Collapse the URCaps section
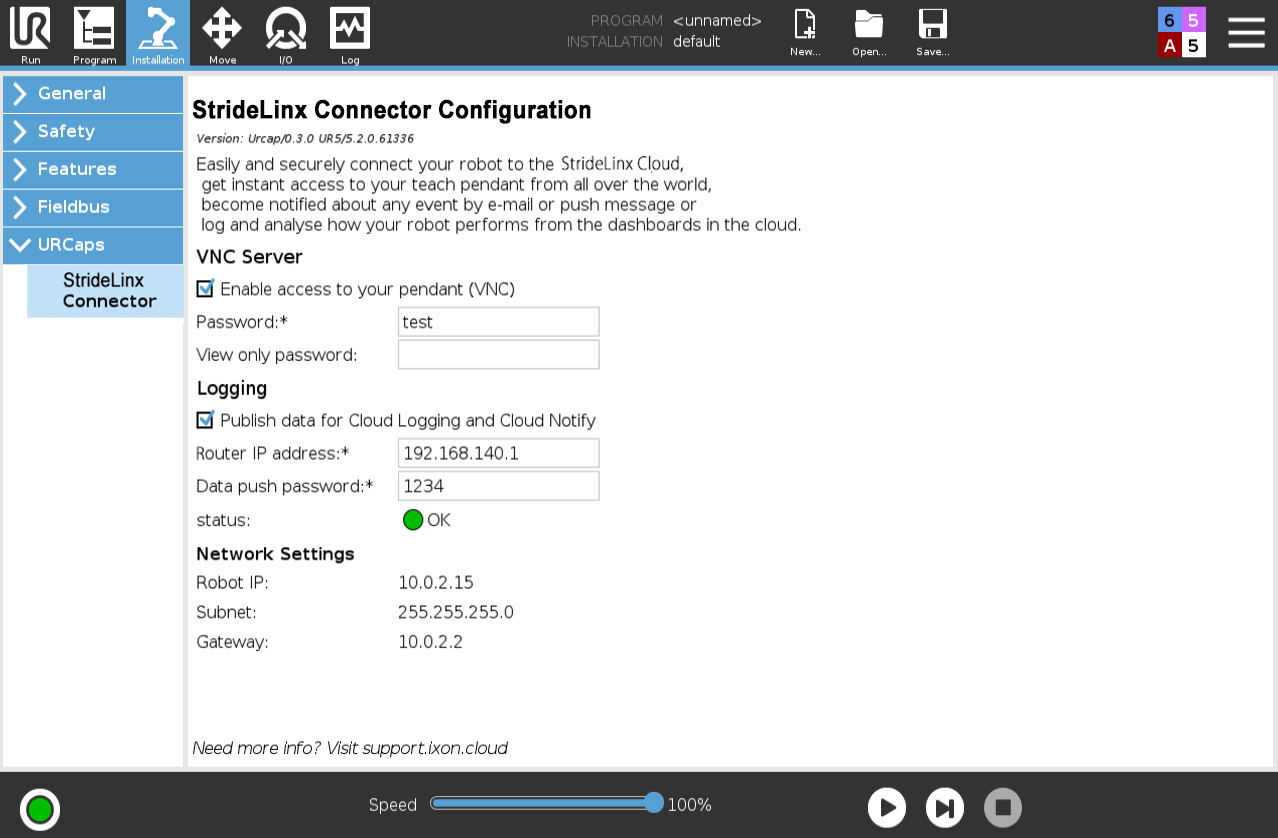The height and width of the screenshot is (838, 1278). pyautogui.click(x=93, y=246)
